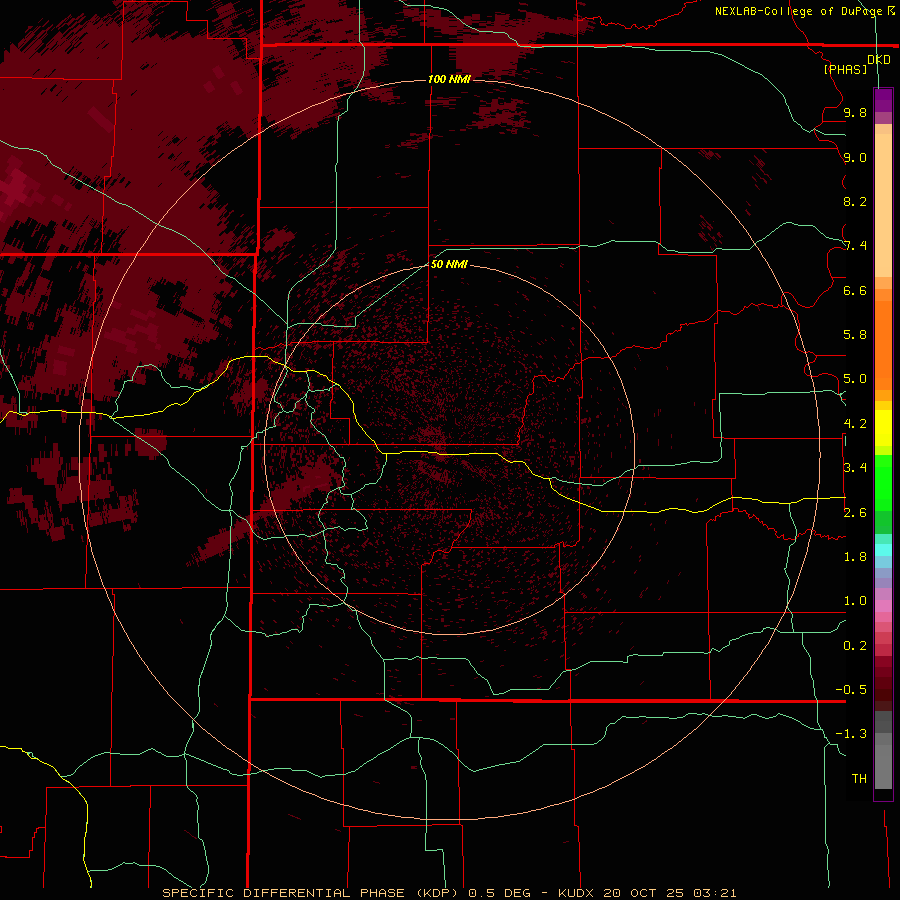Click the 4.2 value on the legend

[x=855, y=424]
